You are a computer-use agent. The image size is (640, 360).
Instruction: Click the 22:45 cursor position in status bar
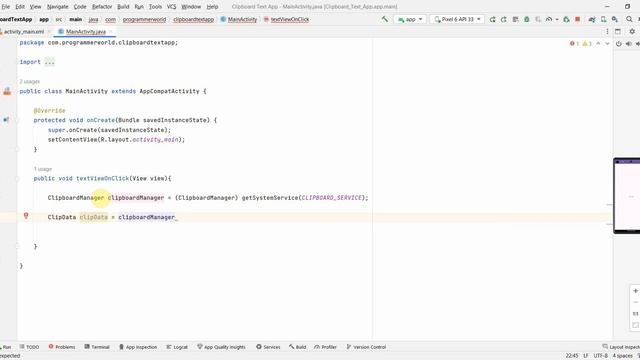pyautogui.click(x=572, y=356)
